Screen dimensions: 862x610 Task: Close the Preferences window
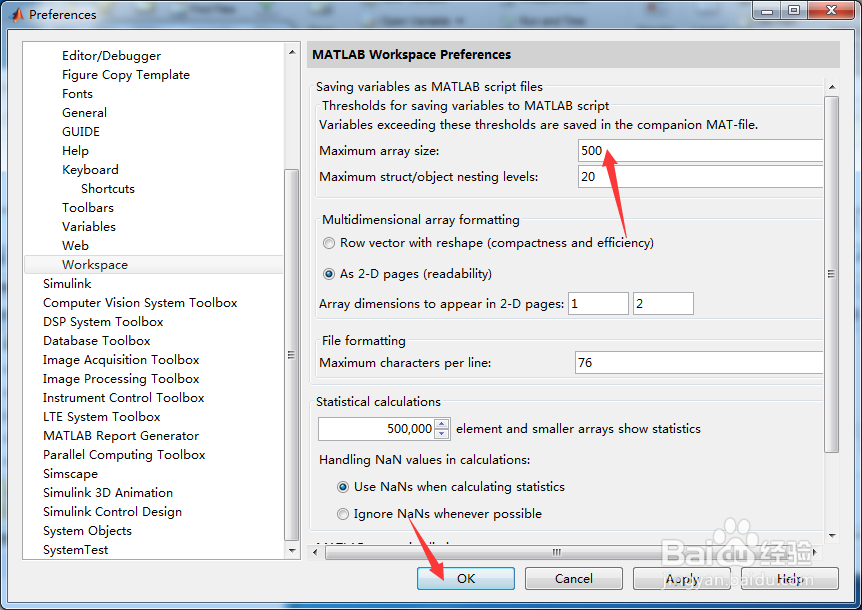(x=831, y=11)
